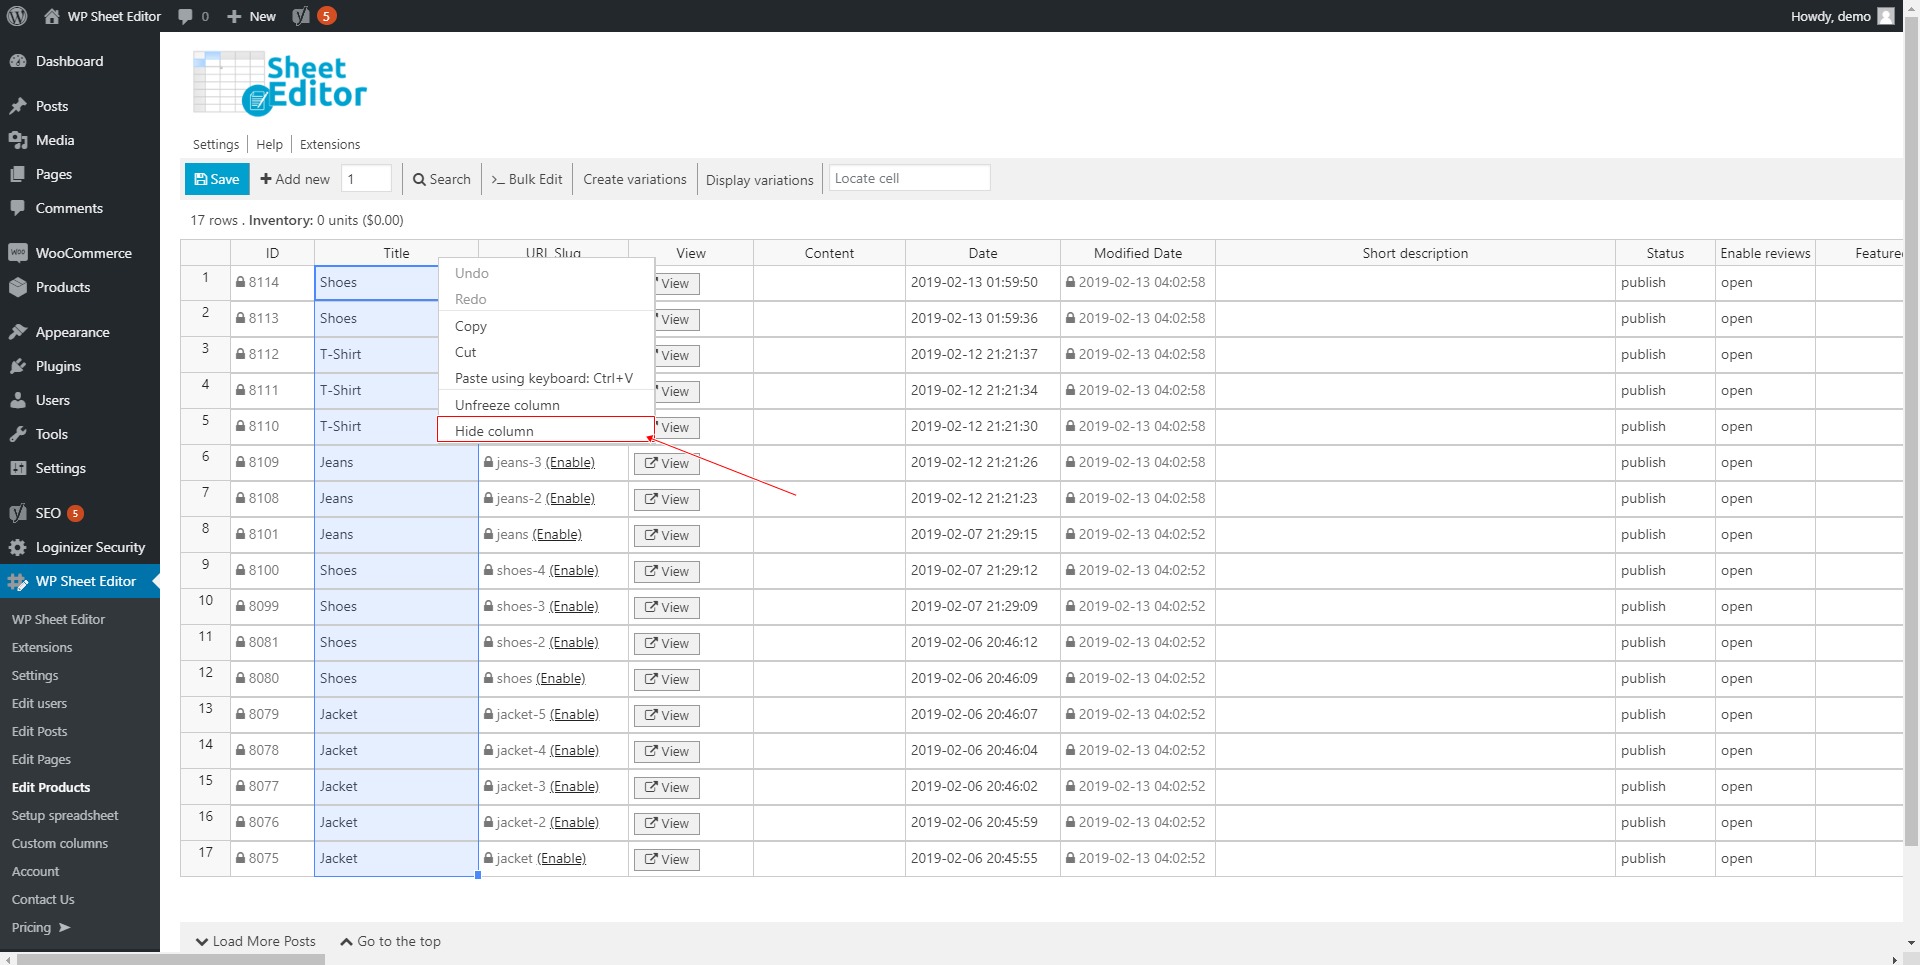Click the Save button
This screenshot has width=1920, height=965.
click(217, 179)
